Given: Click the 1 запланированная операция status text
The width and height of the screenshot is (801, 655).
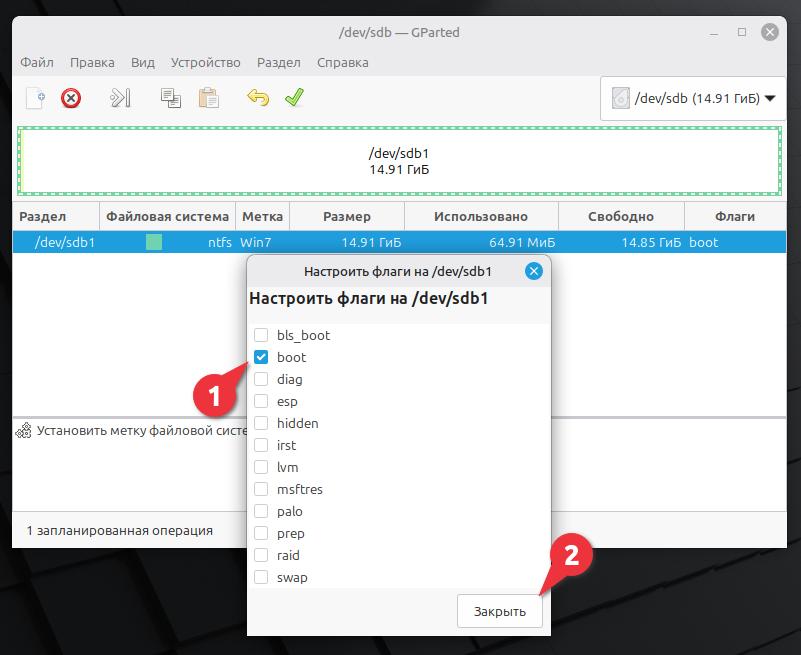Looking at the screenshot, I should coord(120,530).
